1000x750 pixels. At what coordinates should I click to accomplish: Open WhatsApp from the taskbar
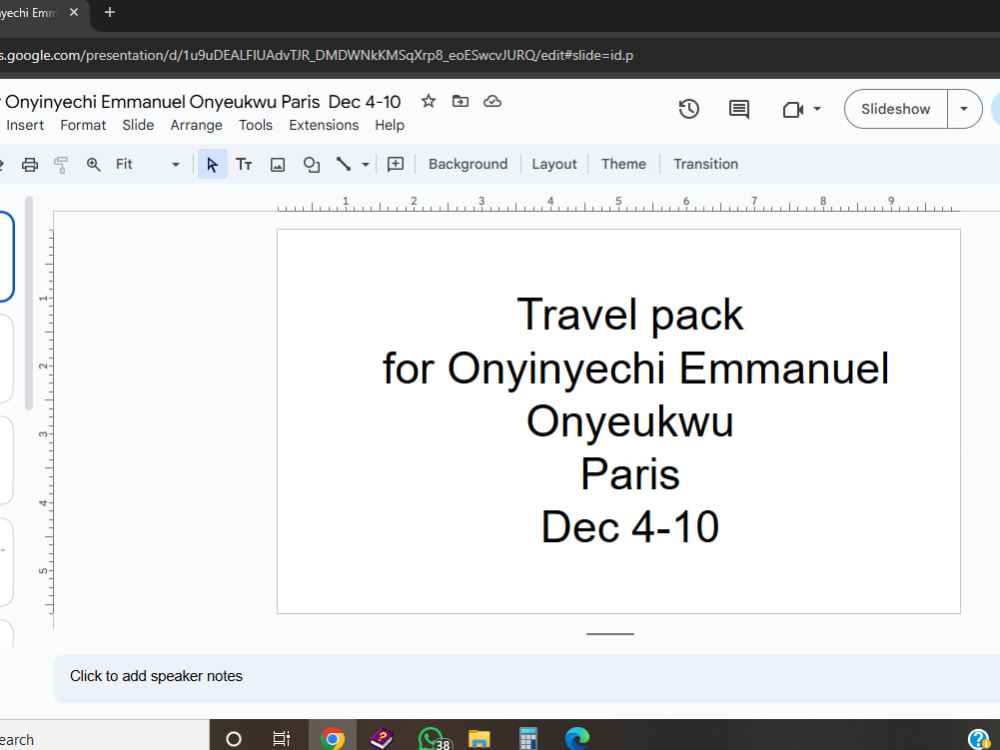click(x=434, y=739)
